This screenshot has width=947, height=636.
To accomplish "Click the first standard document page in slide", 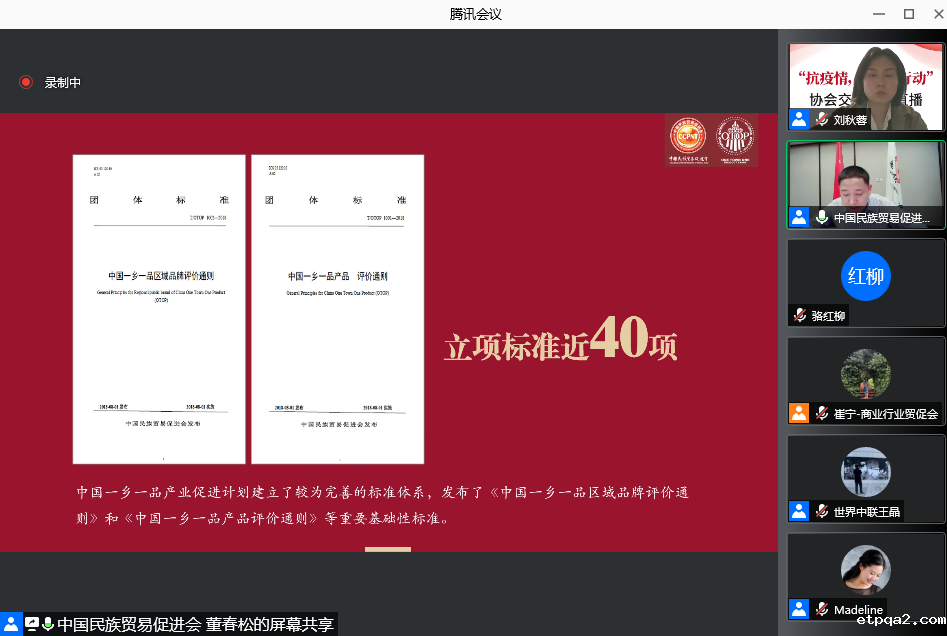I will (158, 309).
